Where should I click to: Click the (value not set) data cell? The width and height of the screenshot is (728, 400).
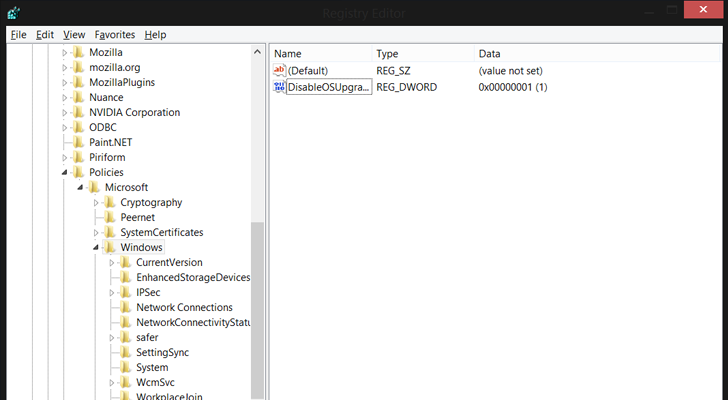pos(510,71)
